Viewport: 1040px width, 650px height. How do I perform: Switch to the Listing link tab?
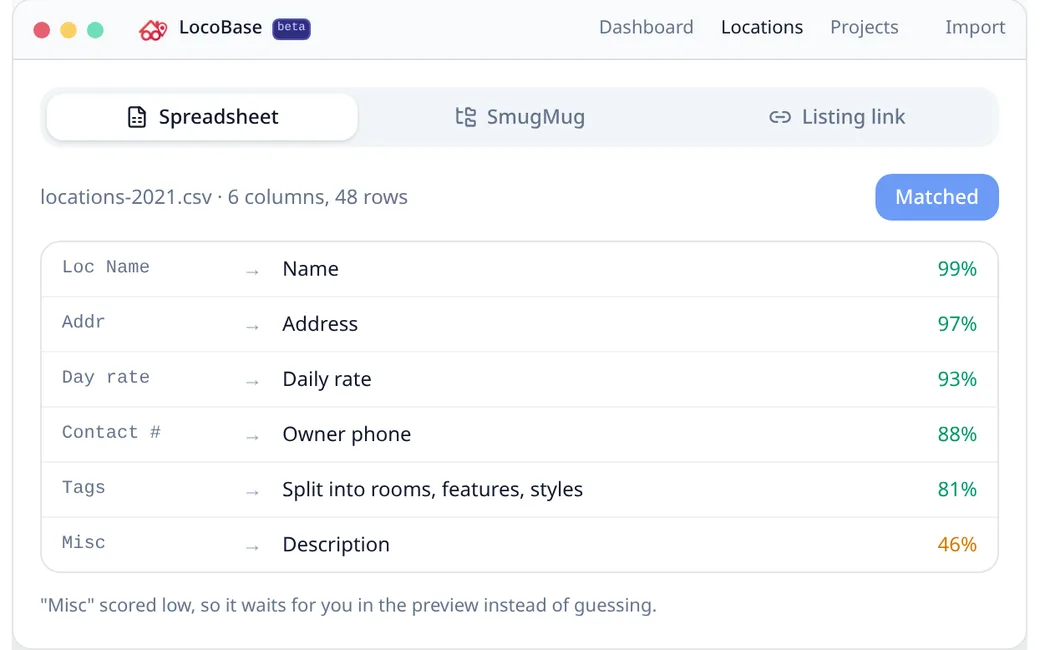(x=836, y=117)
